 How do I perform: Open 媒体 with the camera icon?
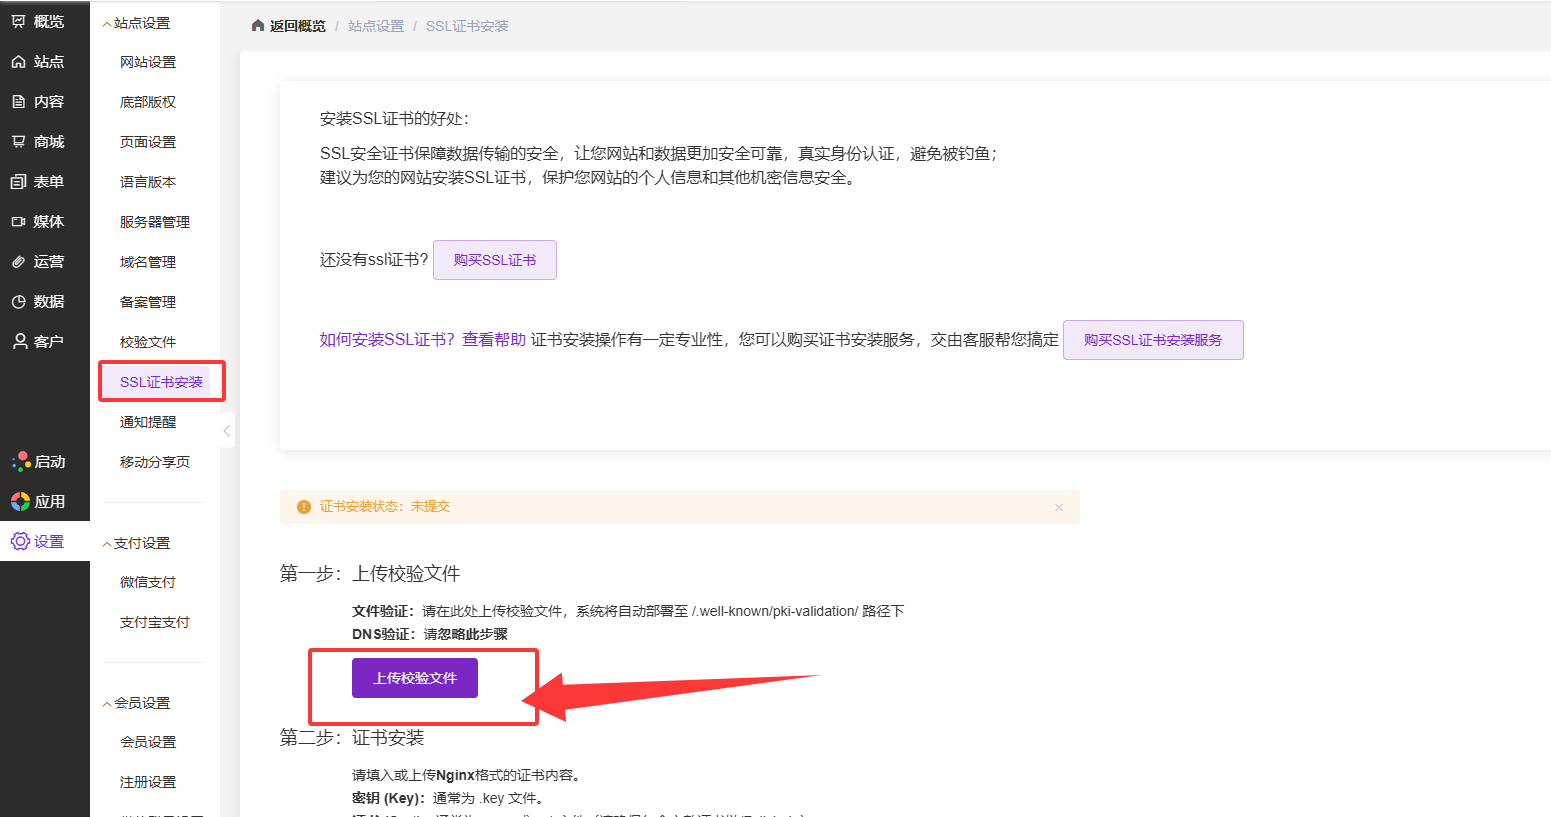click(18, 222)
